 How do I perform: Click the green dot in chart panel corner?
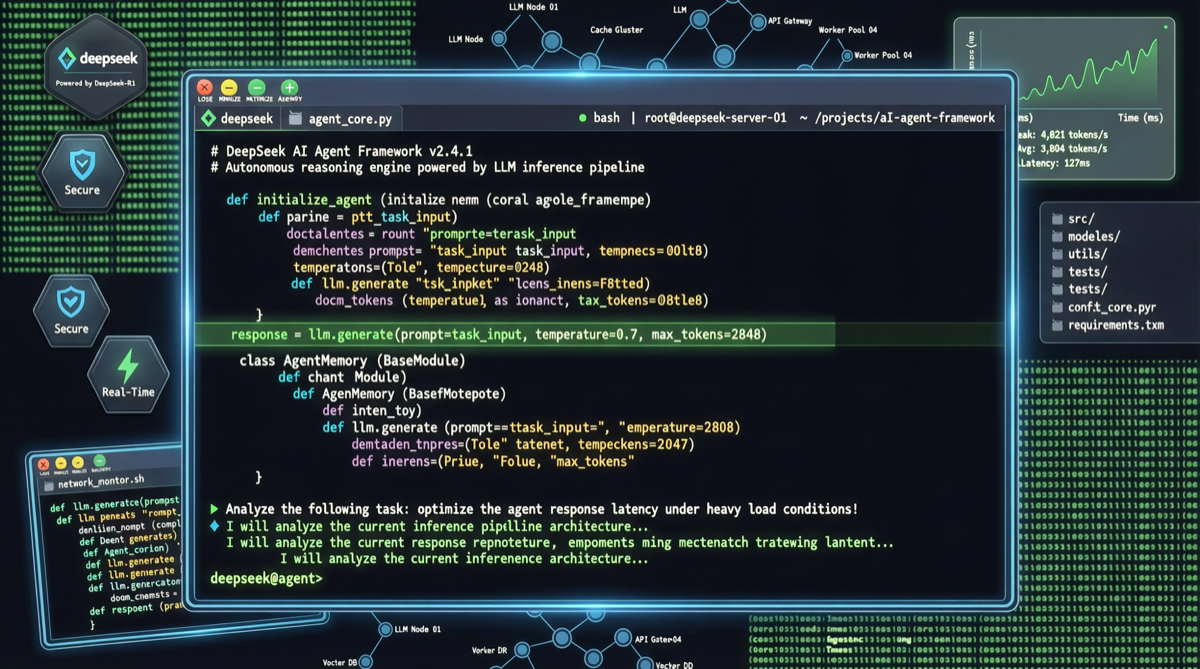point(1165,28)
